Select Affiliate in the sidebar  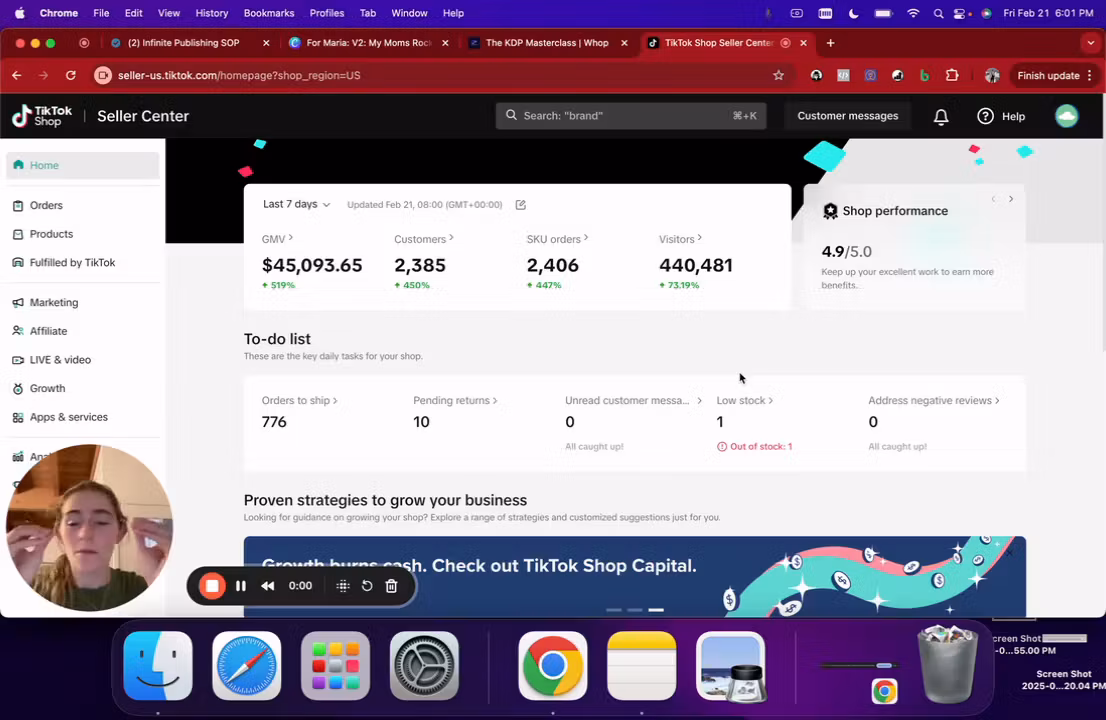[x=48, y=331]
